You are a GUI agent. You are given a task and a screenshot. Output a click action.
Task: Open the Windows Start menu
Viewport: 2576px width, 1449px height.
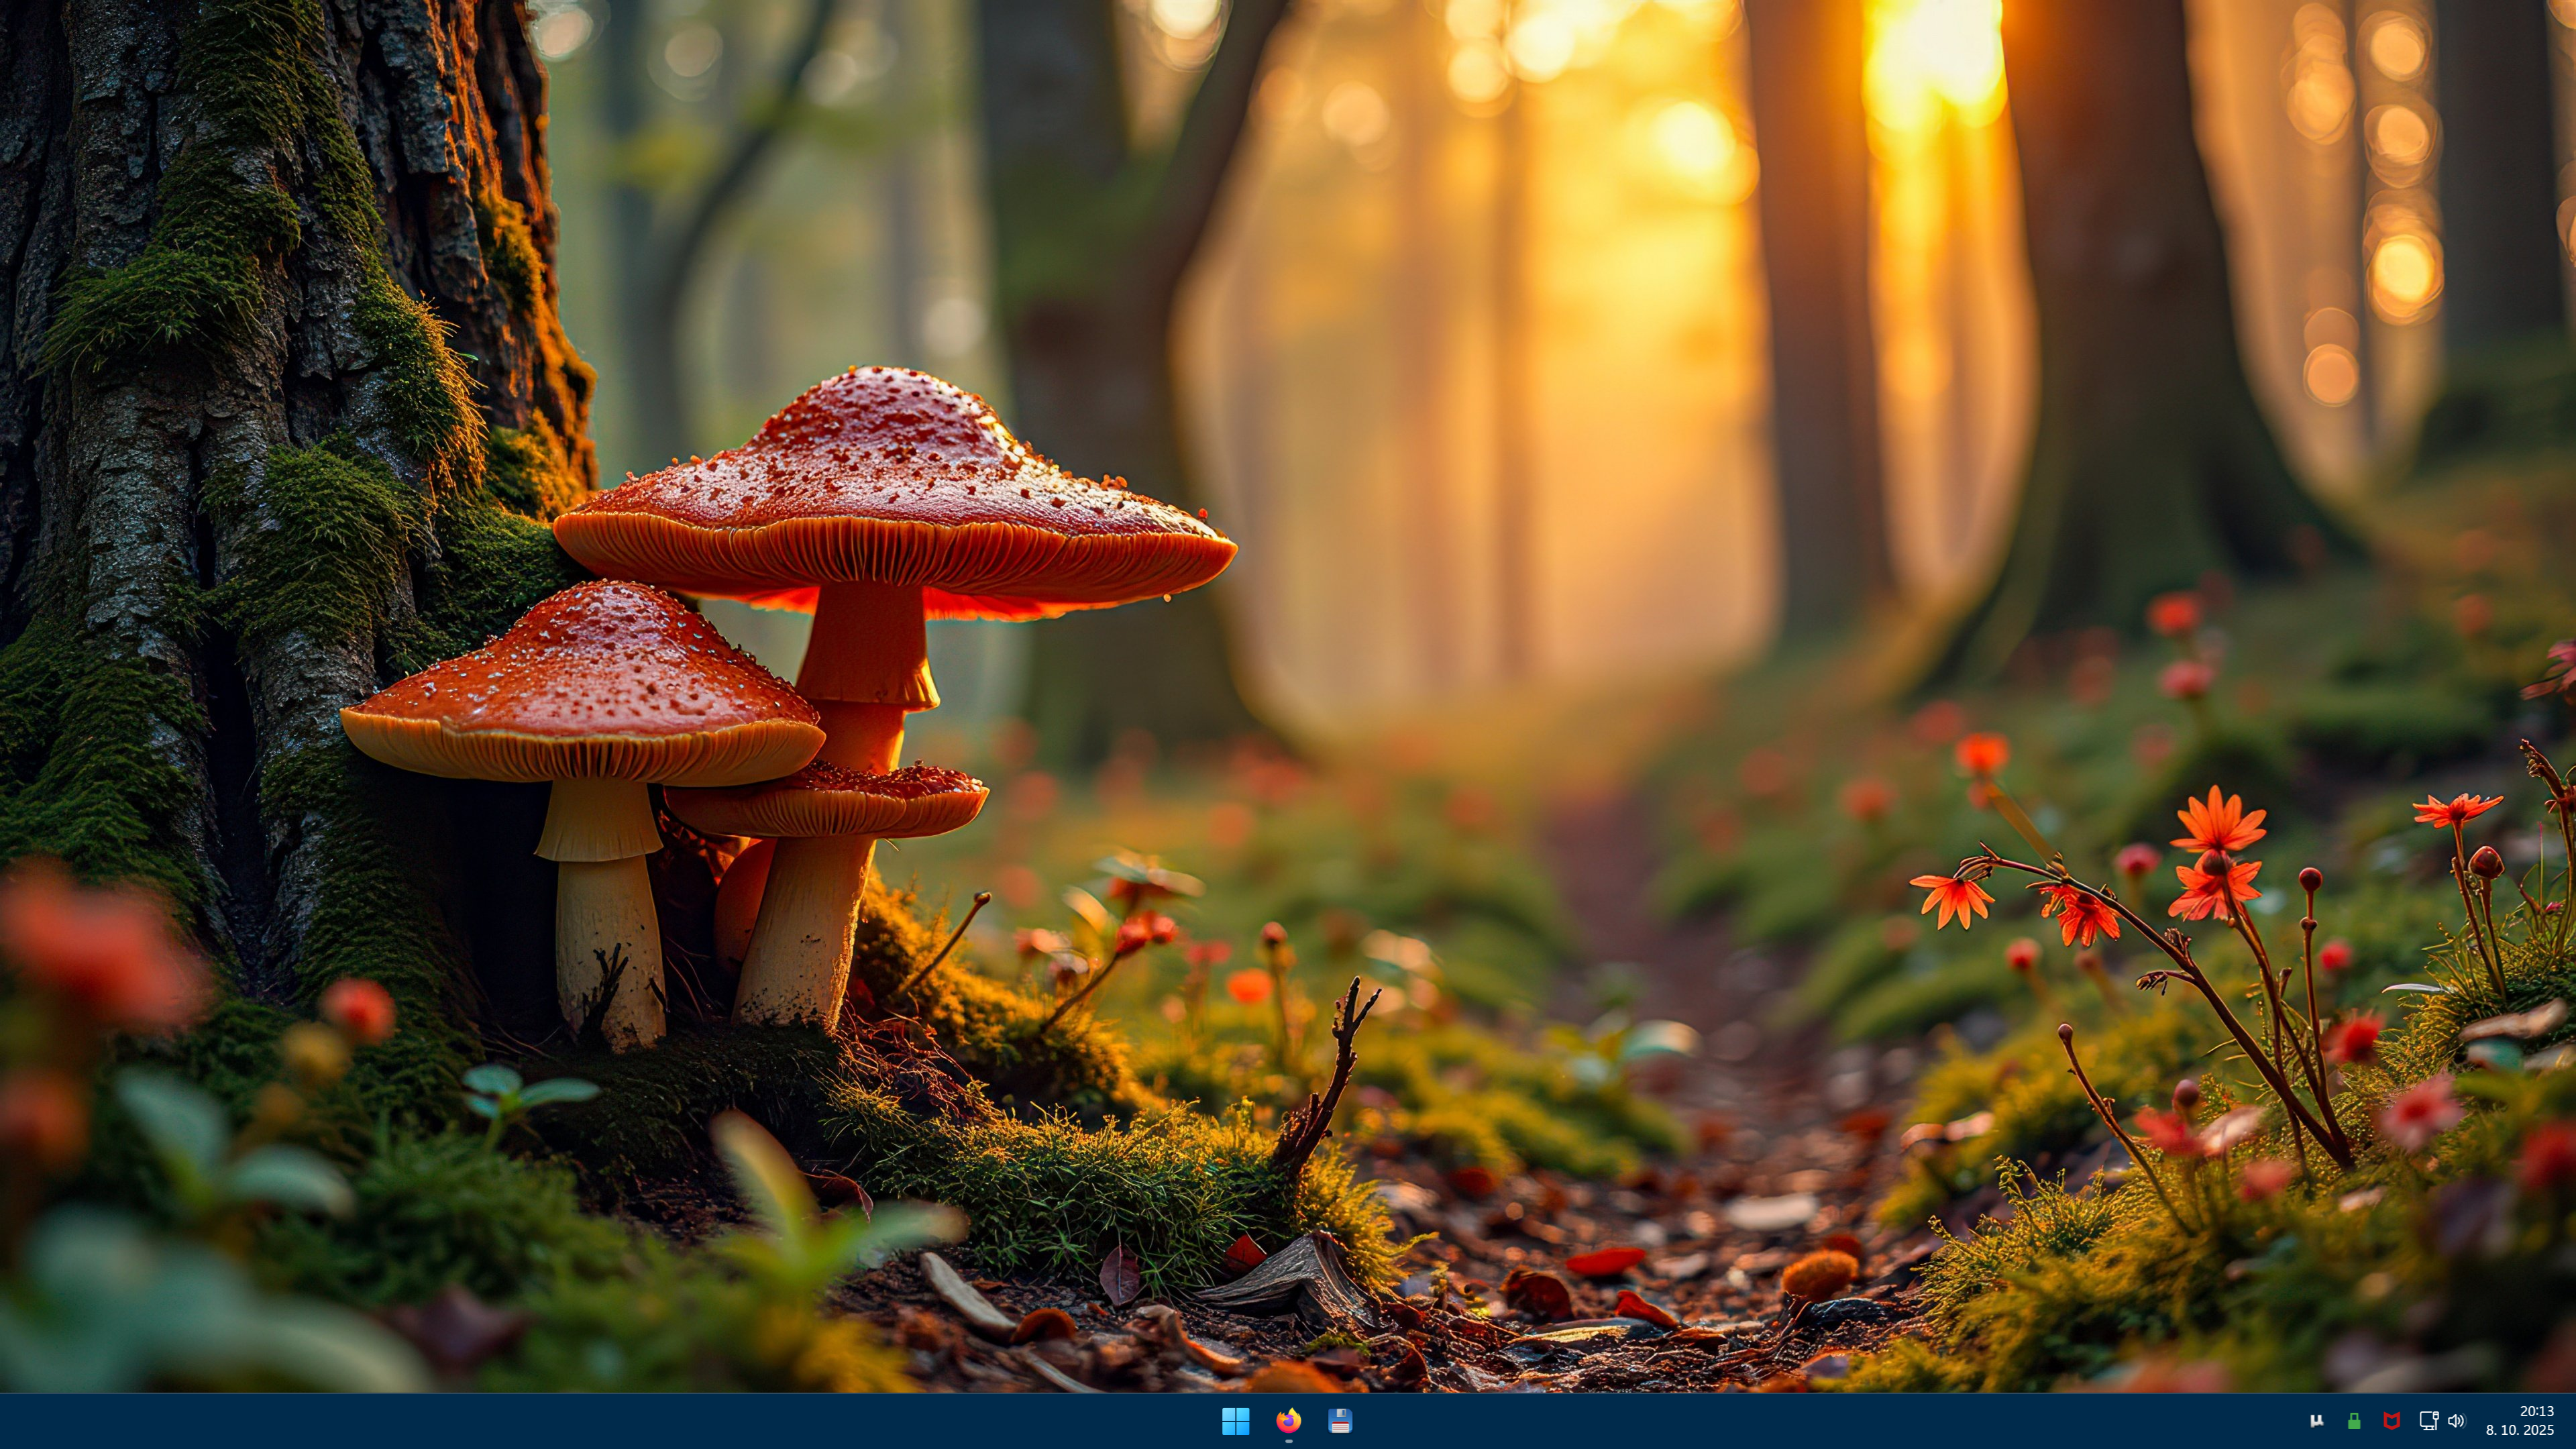(x=1235, y=1421)
